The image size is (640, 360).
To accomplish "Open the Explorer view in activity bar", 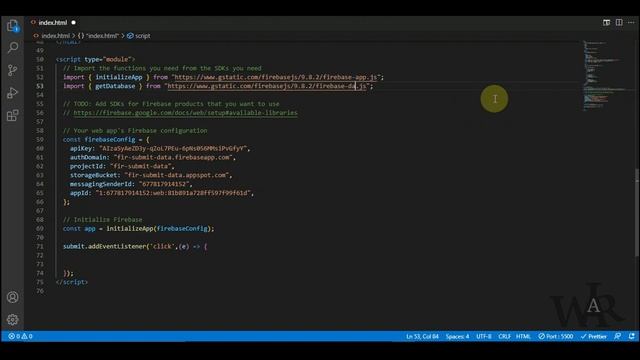I will tap(13, 26).
